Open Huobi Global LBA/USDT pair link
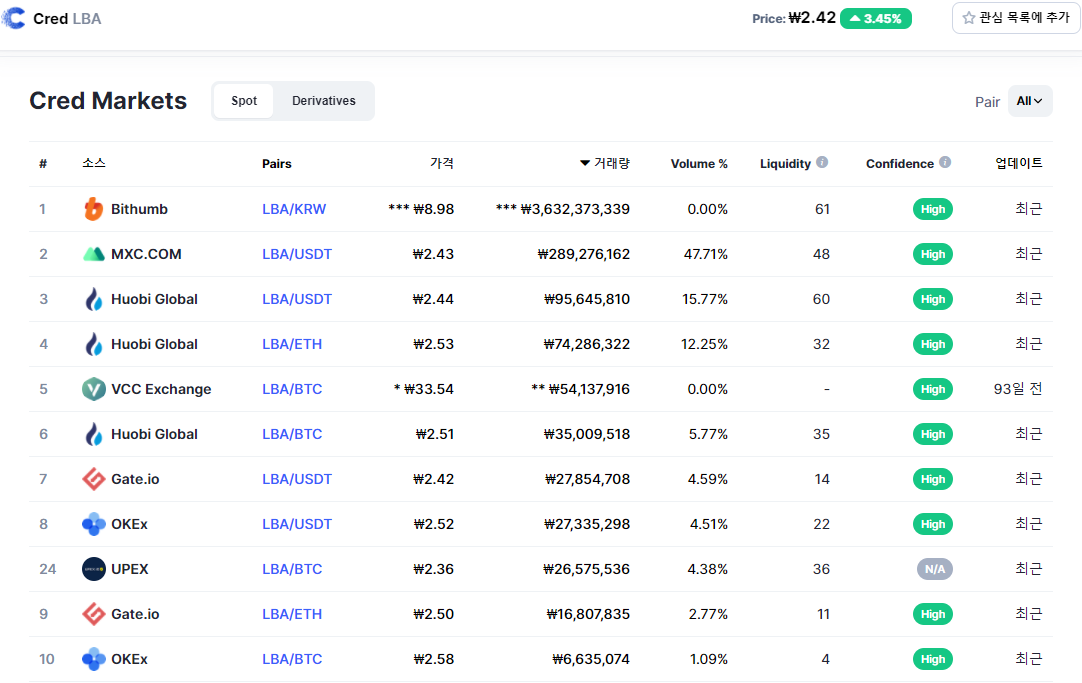The width and height of the screenshot is (1082, 683). (x=297, y=299)
